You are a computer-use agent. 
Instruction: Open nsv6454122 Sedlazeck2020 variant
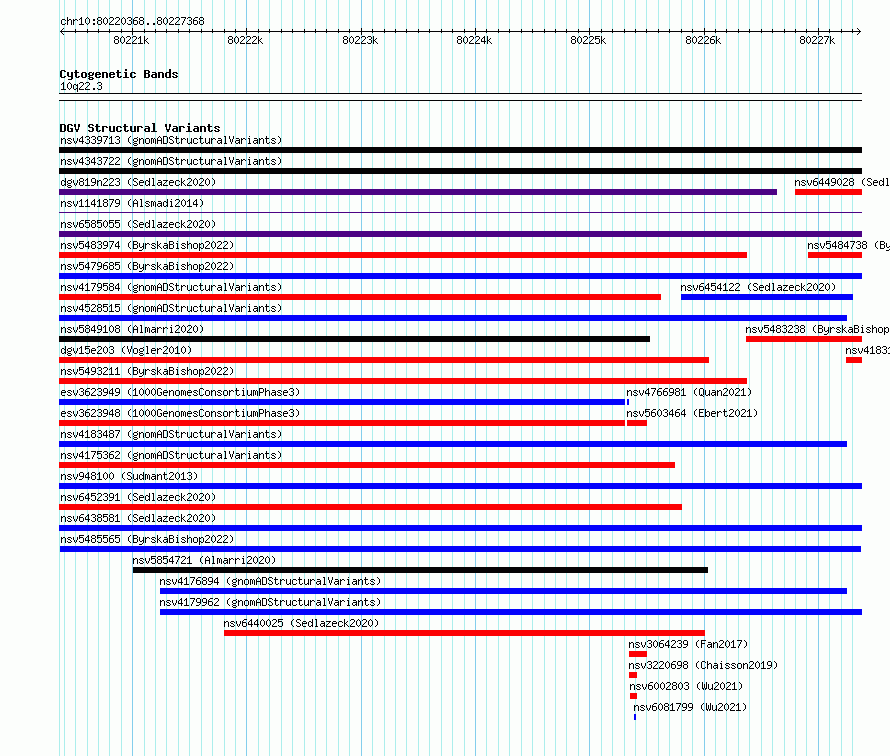coord(758,287)
